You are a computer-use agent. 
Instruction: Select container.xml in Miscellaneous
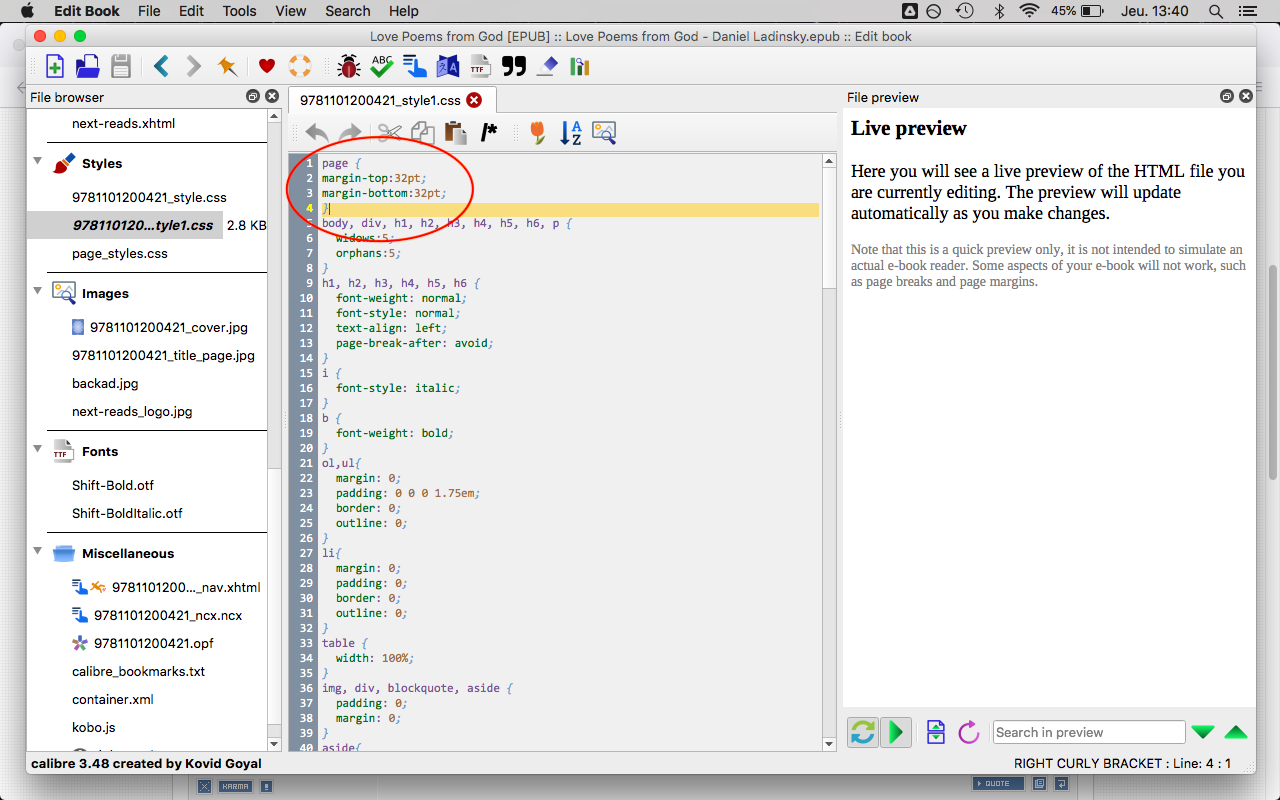pos(113,699)
